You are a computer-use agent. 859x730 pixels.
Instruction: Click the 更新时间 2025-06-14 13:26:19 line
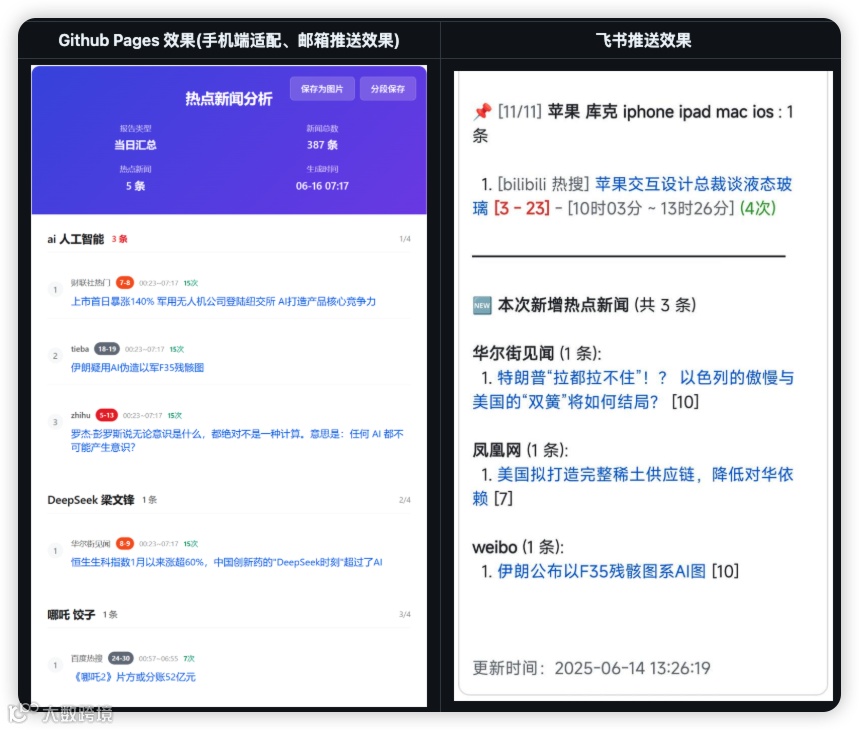coord(591,668)
